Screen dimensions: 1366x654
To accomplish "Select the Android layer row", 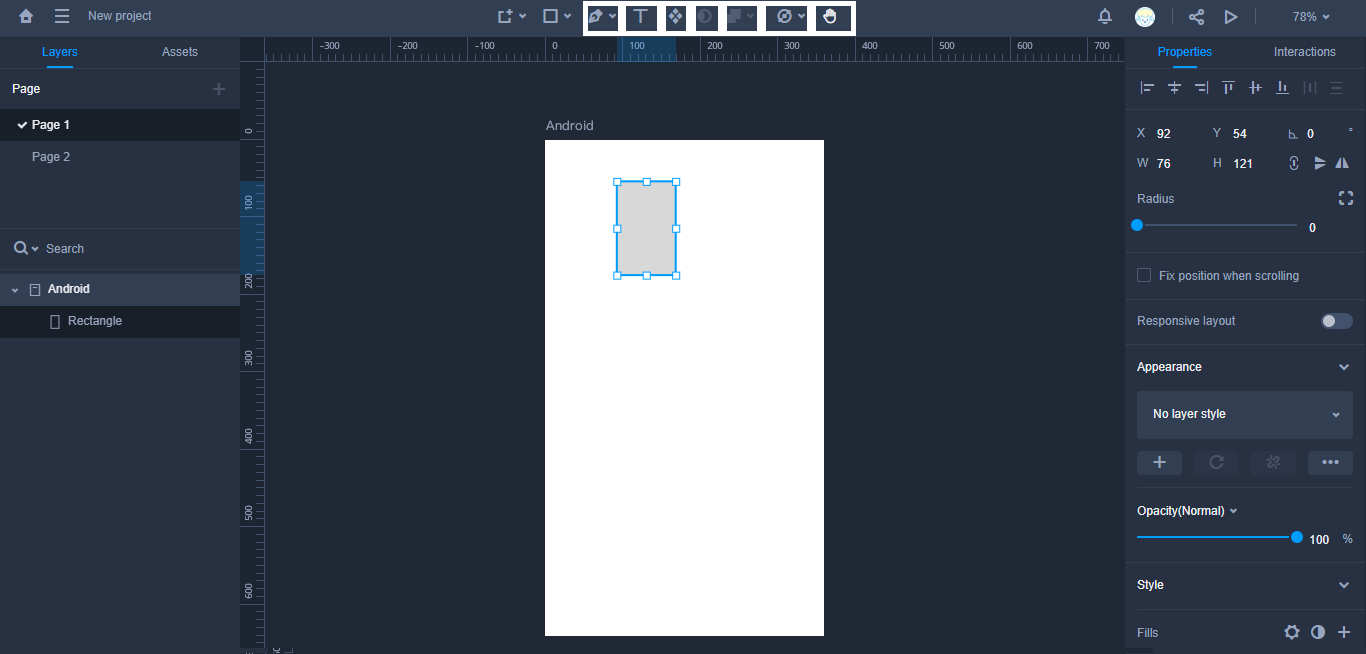I will tap(120, 289).
